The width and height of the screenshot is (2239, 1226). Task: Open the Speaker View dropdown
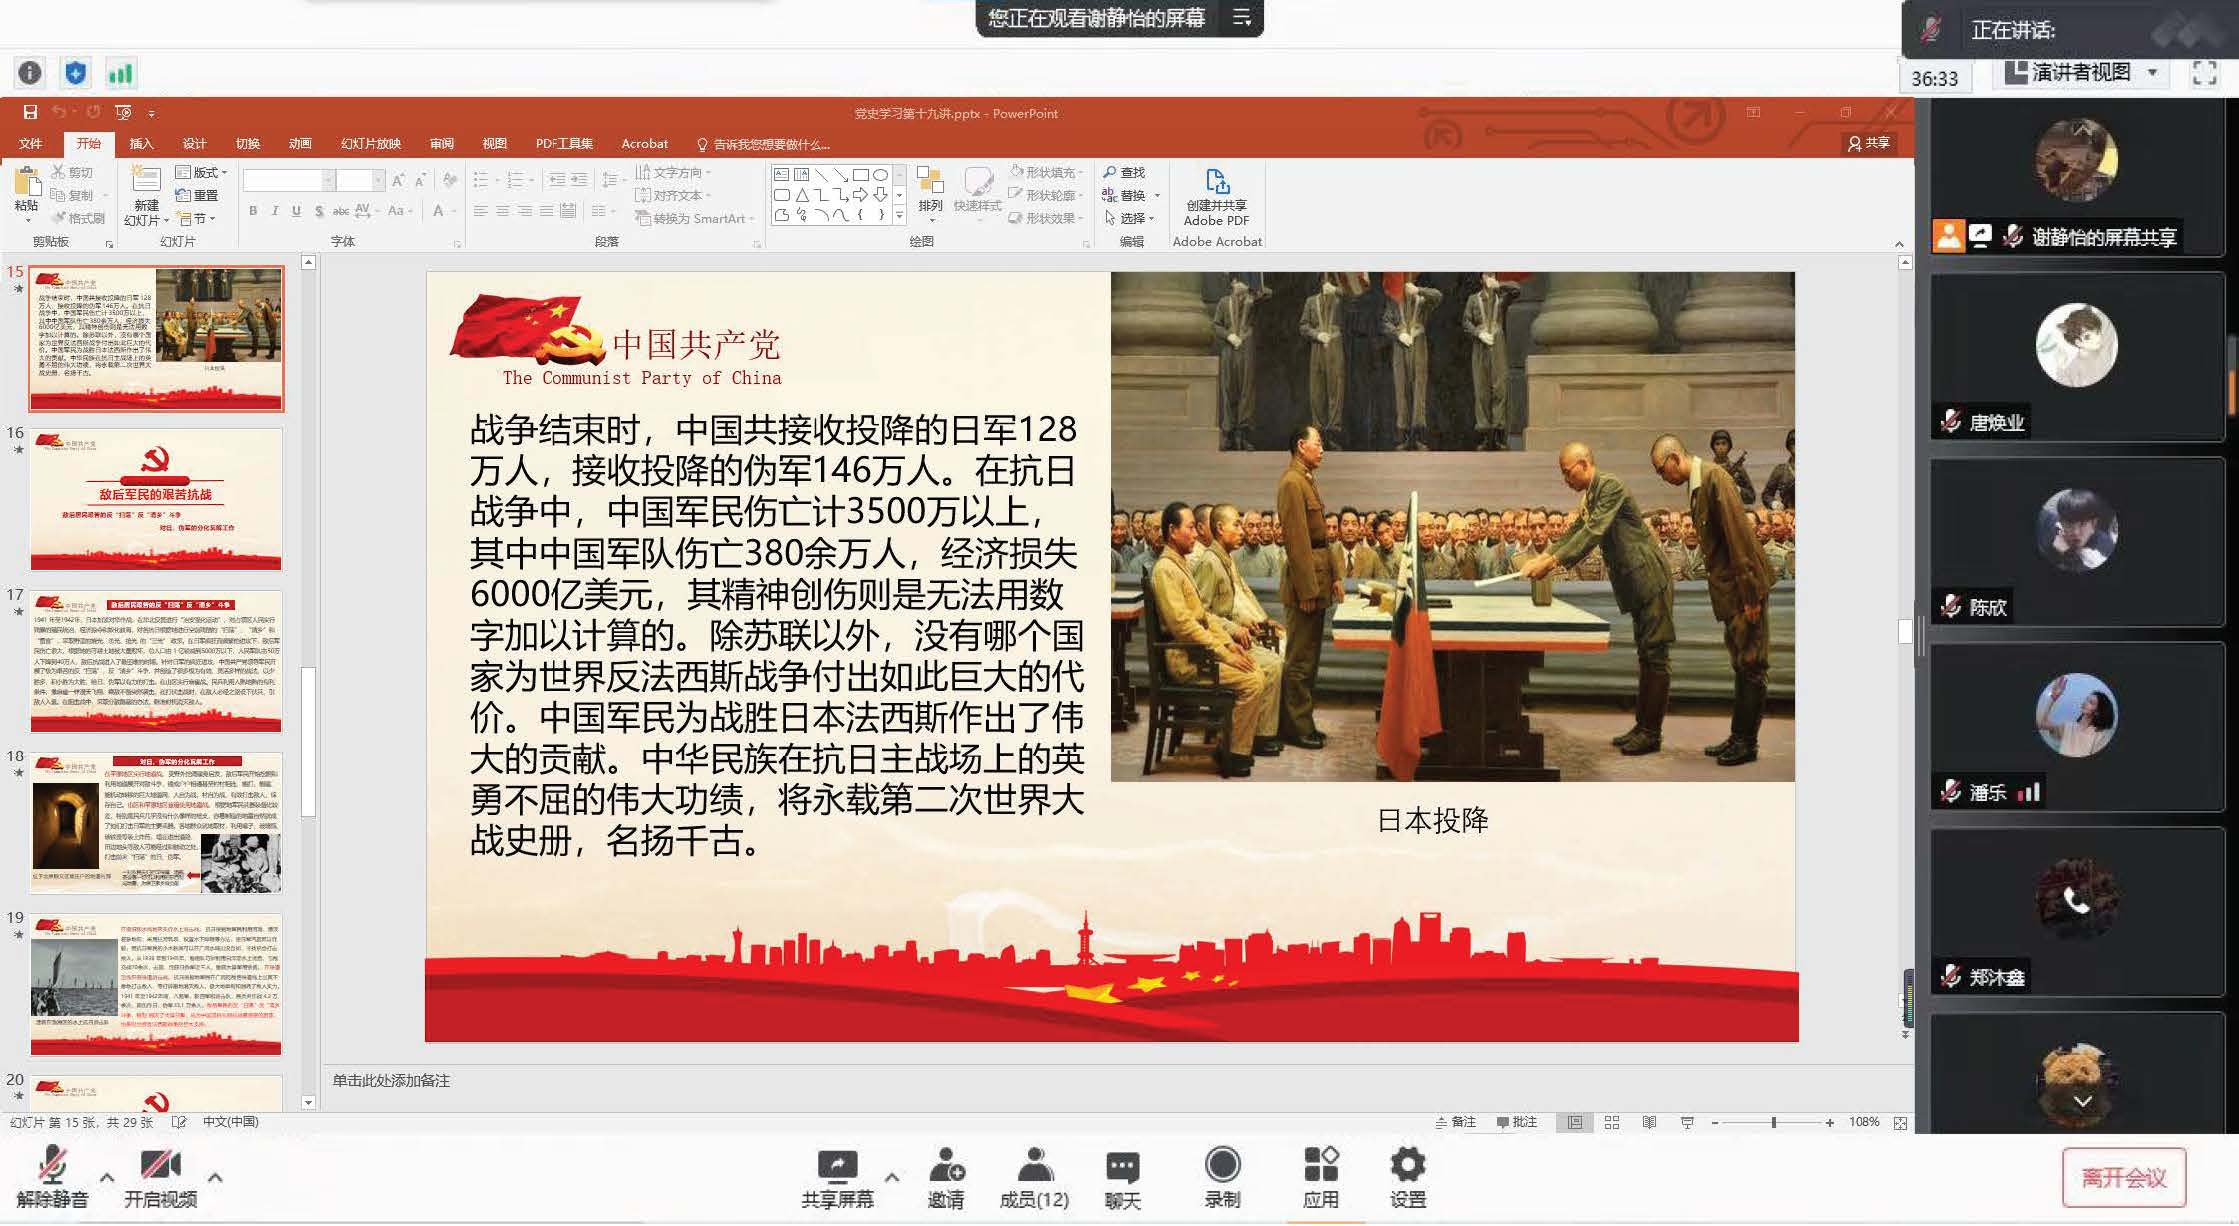(2085, 73)
